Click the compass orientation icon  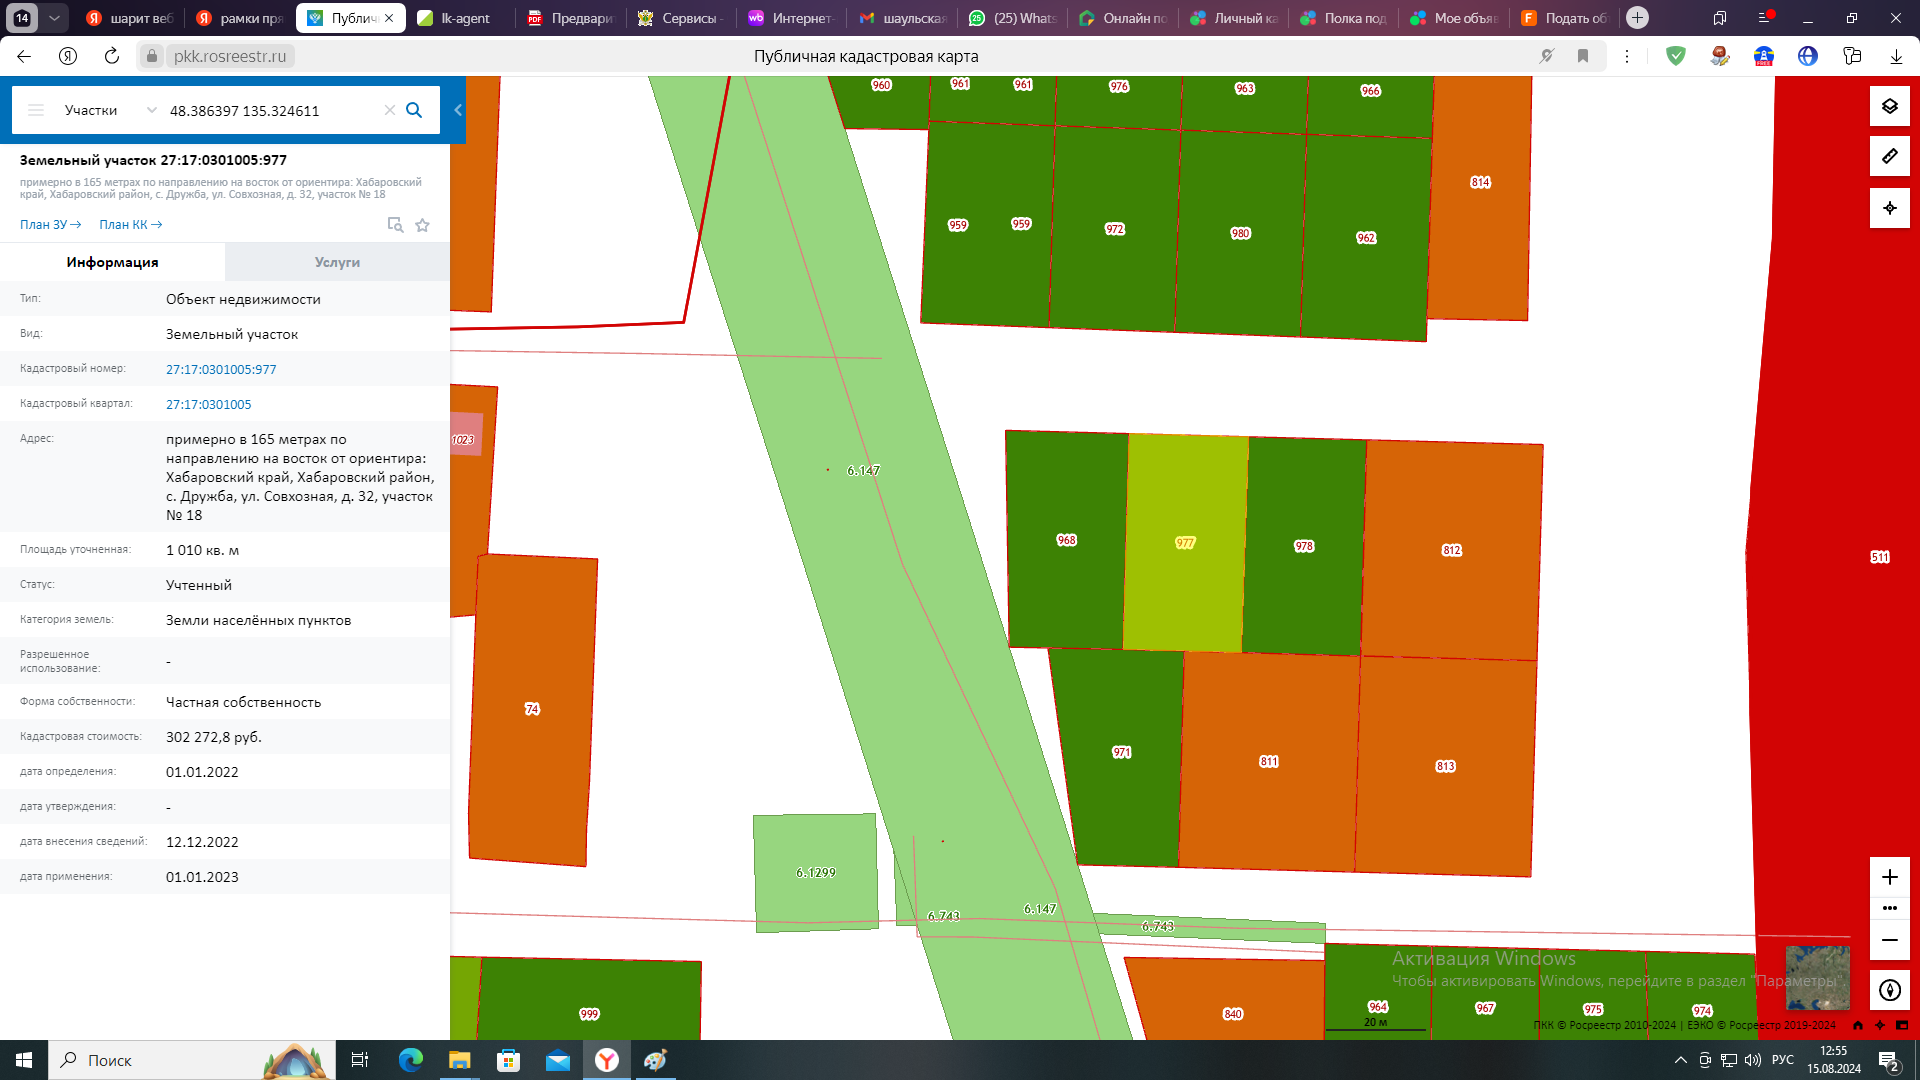point(1889,990)
